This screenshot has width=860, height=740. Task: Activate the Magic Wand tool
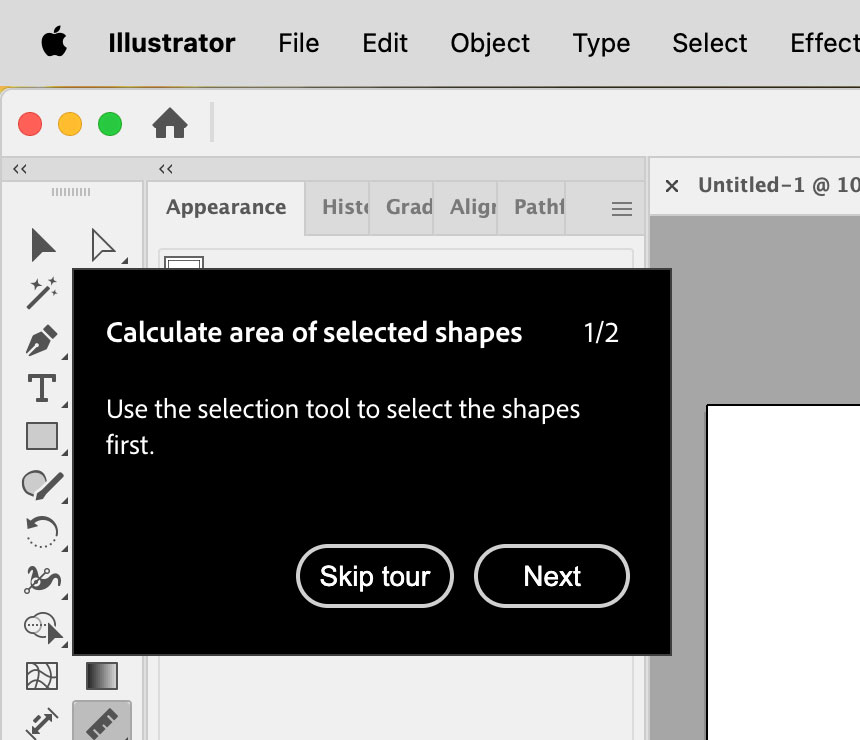point(40,292)
